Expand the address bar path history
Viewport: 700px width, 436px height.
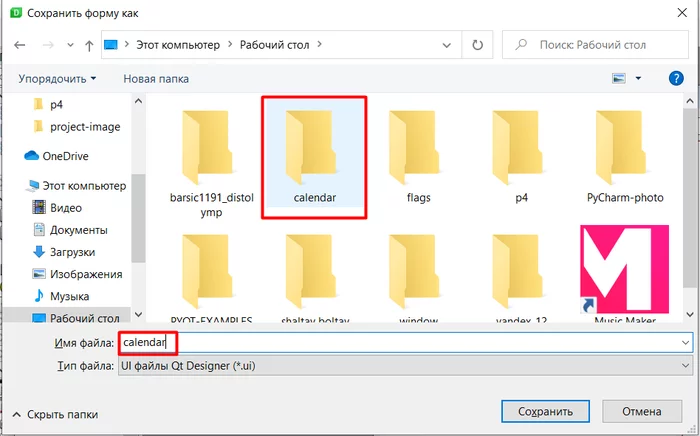446,45
